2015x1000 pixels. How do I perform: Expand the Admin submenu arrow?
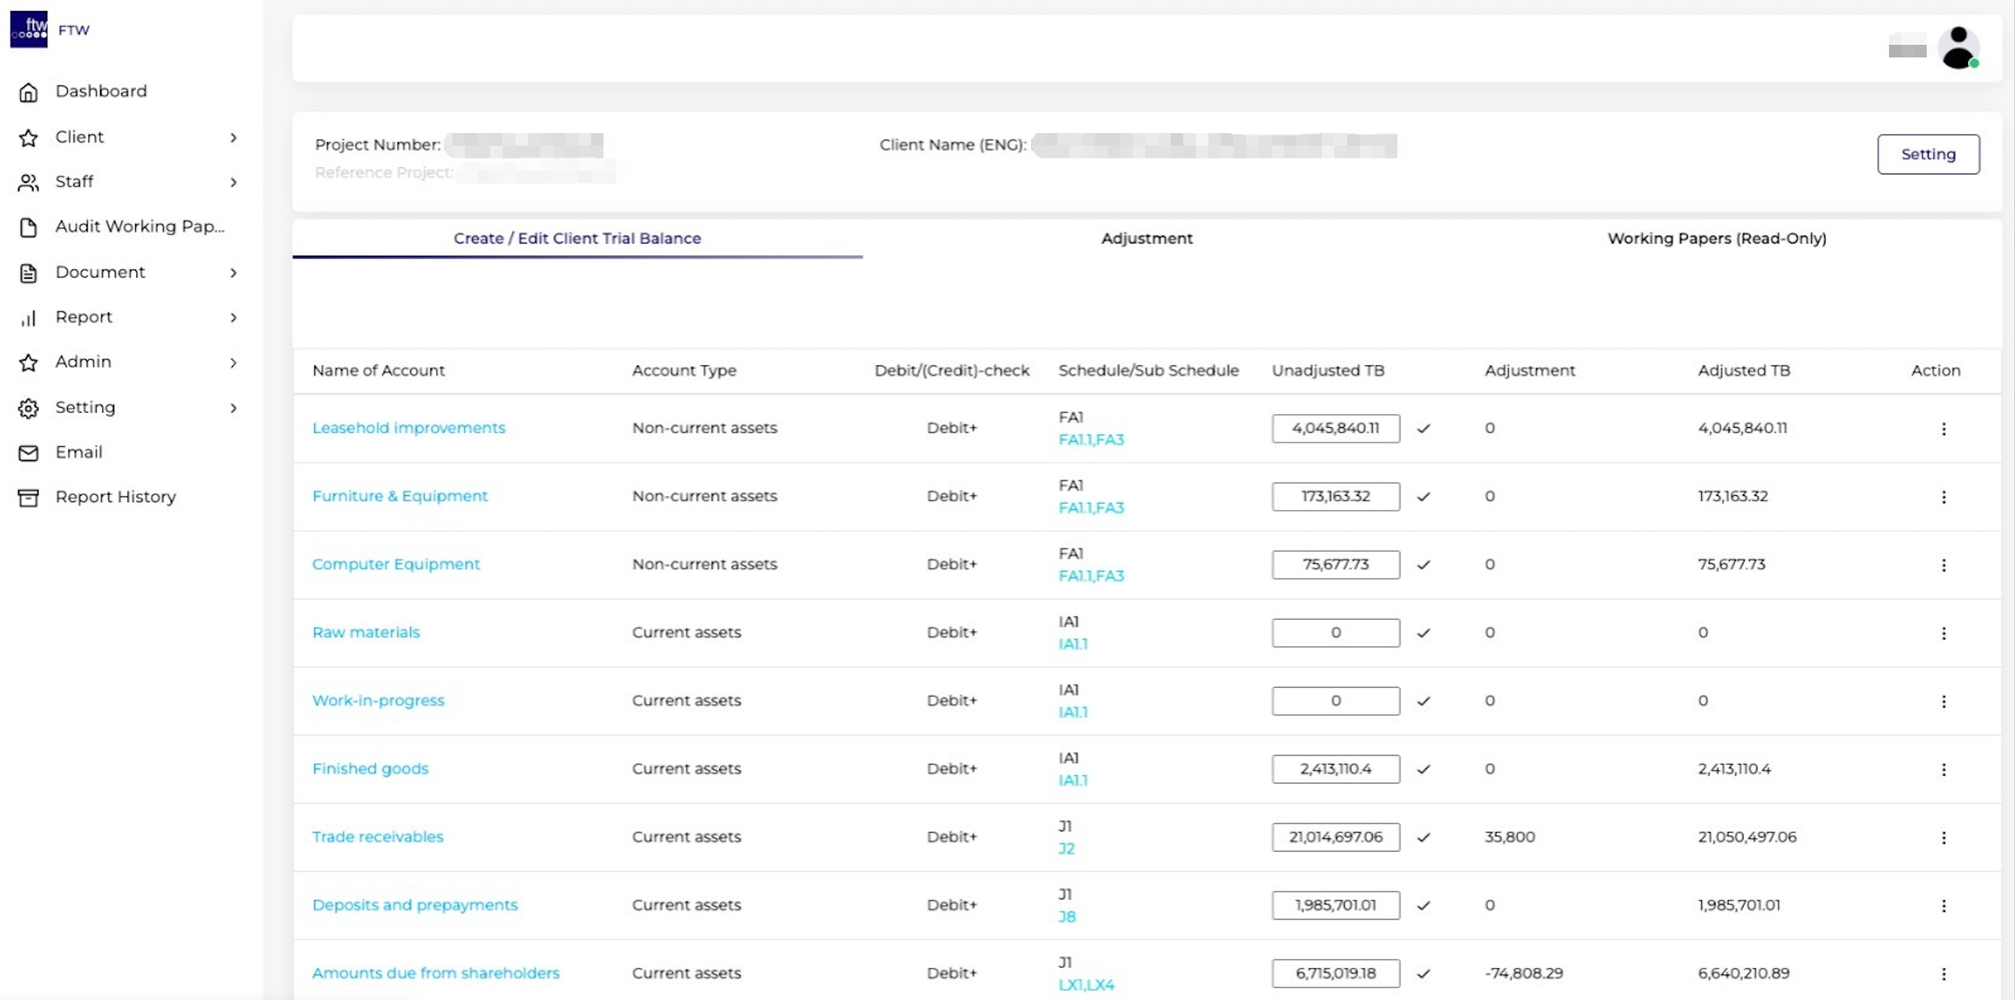pos(233,363)
